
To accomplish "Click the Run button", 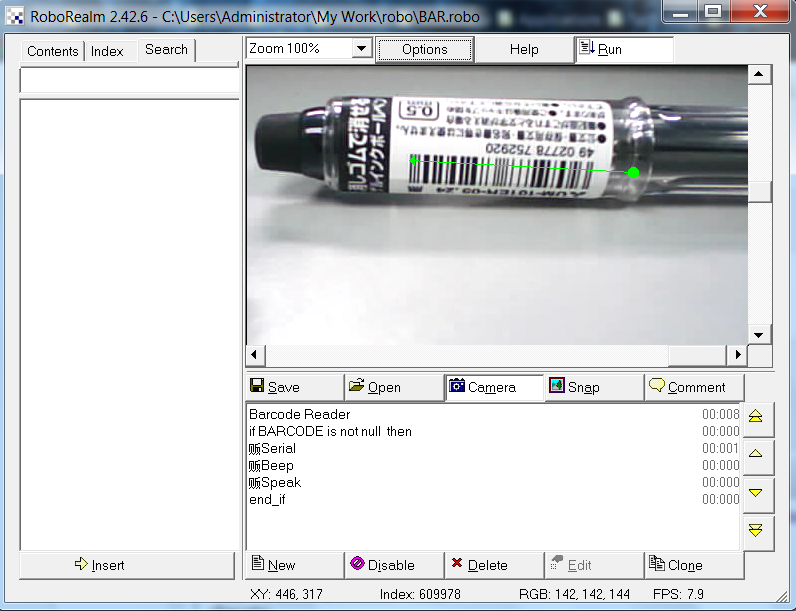I will (x=624, y=49).
